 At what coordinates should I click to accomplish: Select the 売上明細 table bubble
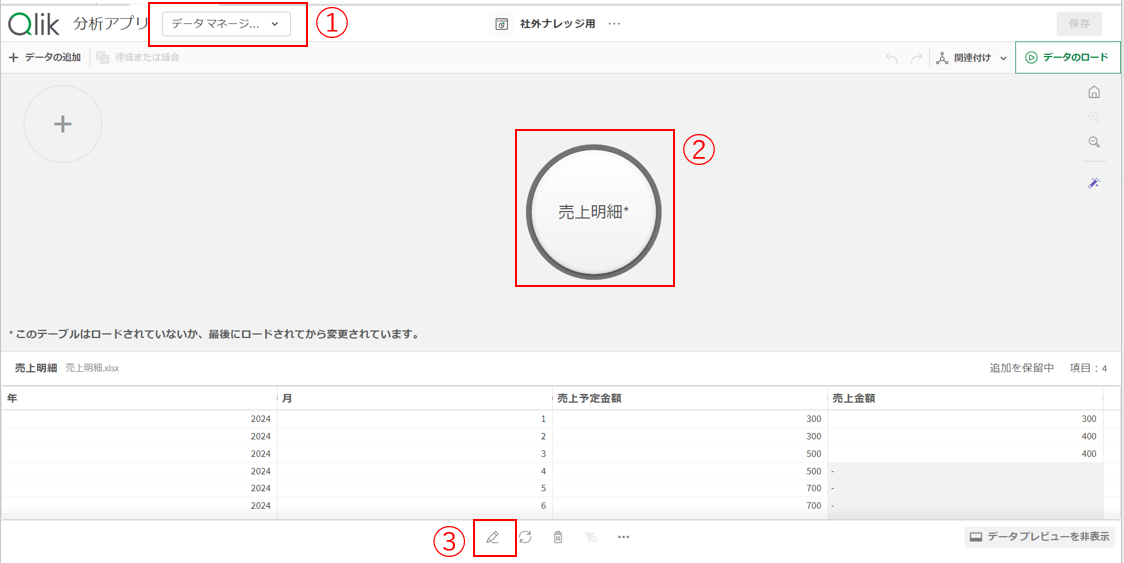coord(594,211)
